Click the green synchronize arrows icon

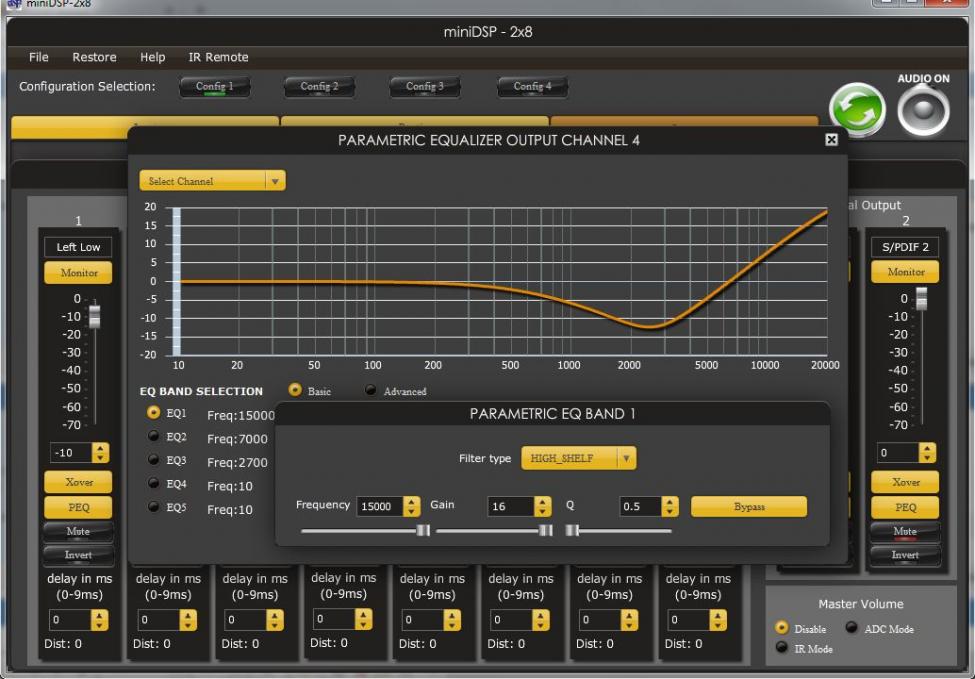(856, 110)
